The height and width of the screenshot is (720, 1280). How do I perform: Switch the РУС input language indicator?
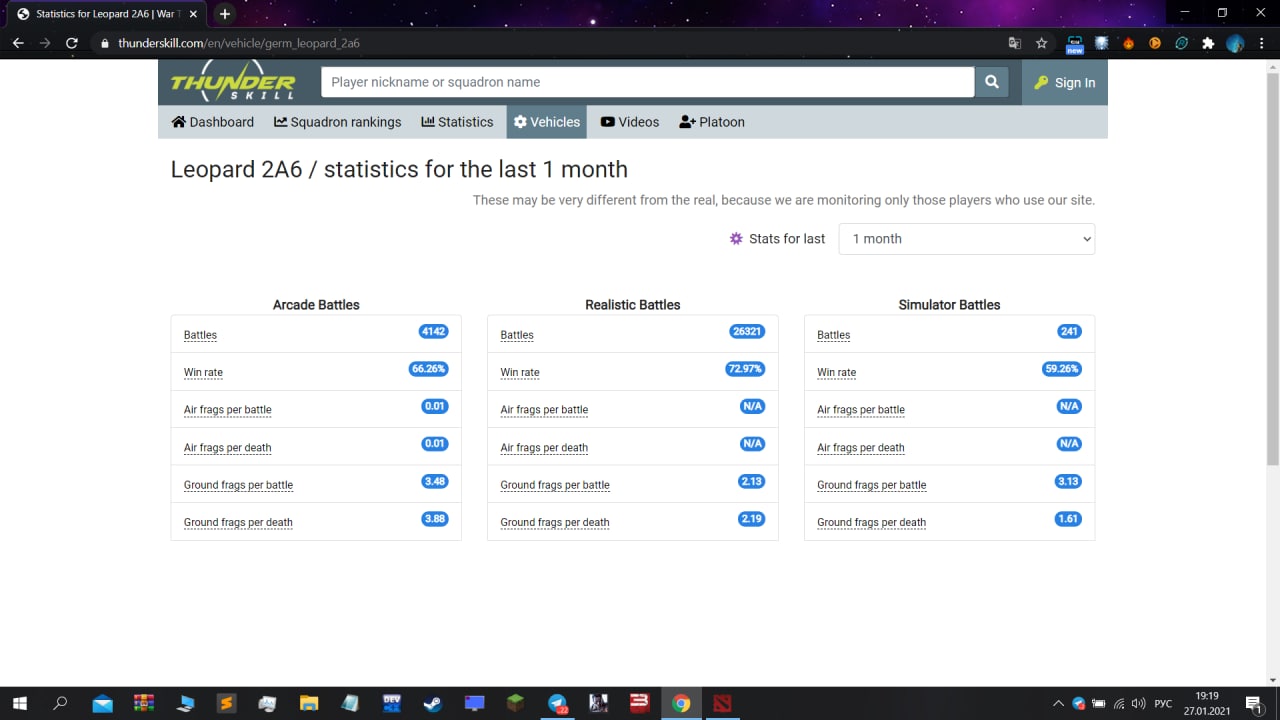[1163, 703]
